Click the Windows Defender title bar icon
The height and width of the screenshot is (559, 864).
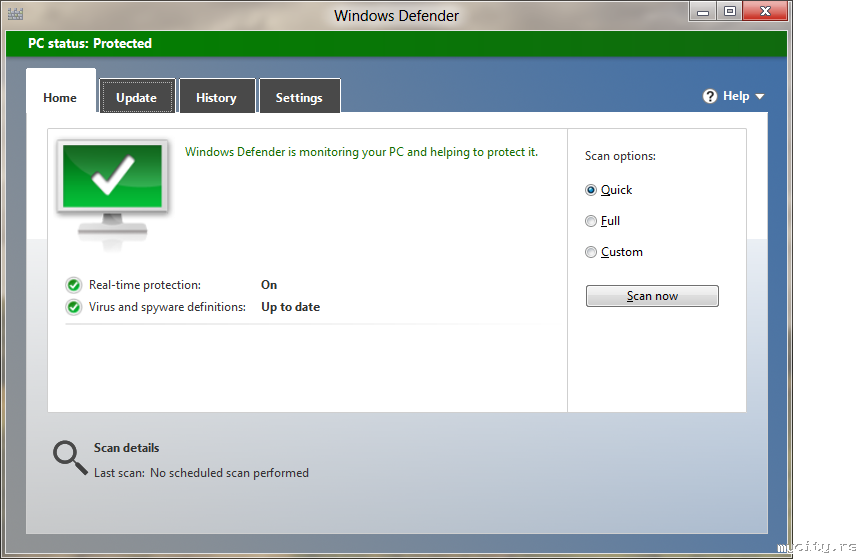tap(15, 14)
